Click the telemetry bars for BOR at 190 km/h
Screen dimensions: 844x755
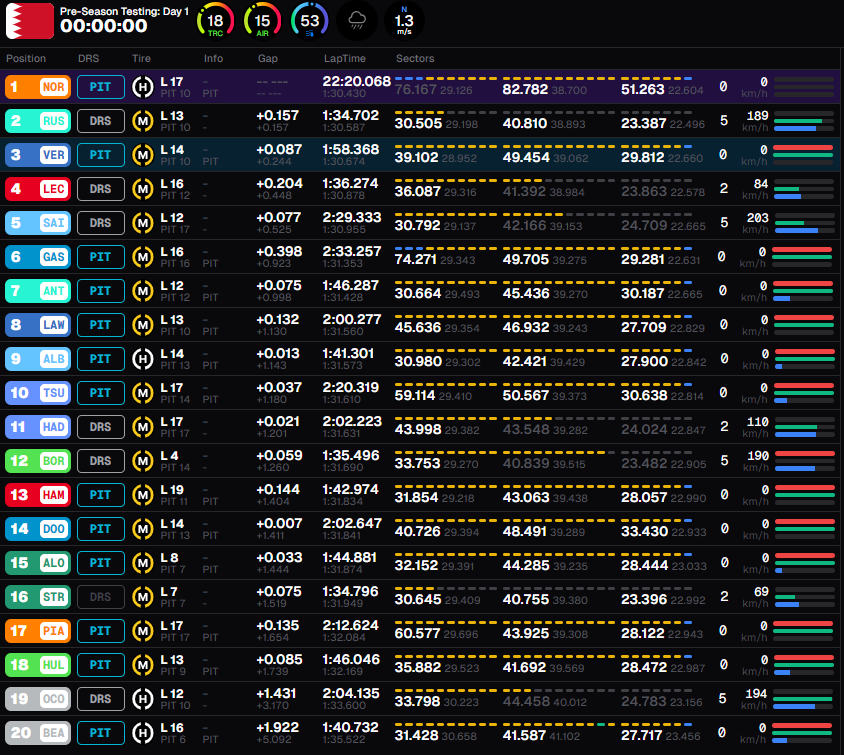[x=804, y=461]
